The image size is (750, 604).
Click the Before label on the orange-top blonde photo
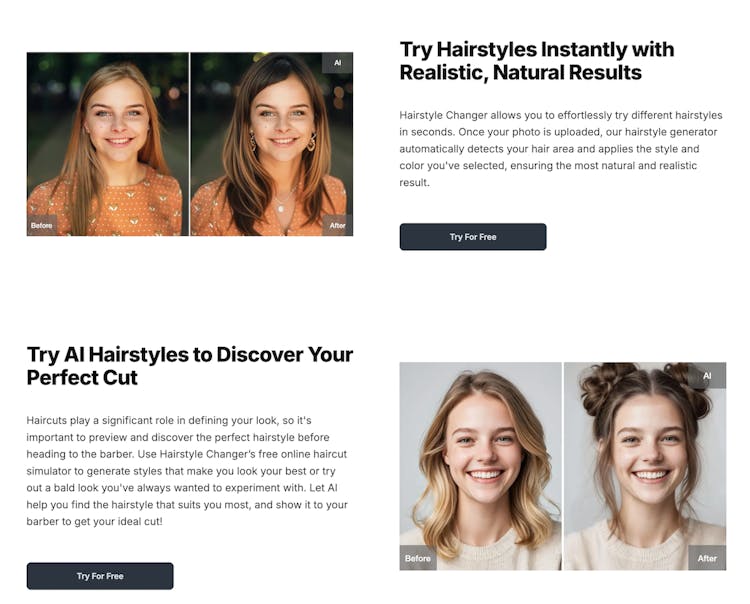pyautogui.click(x=42, y=225)
